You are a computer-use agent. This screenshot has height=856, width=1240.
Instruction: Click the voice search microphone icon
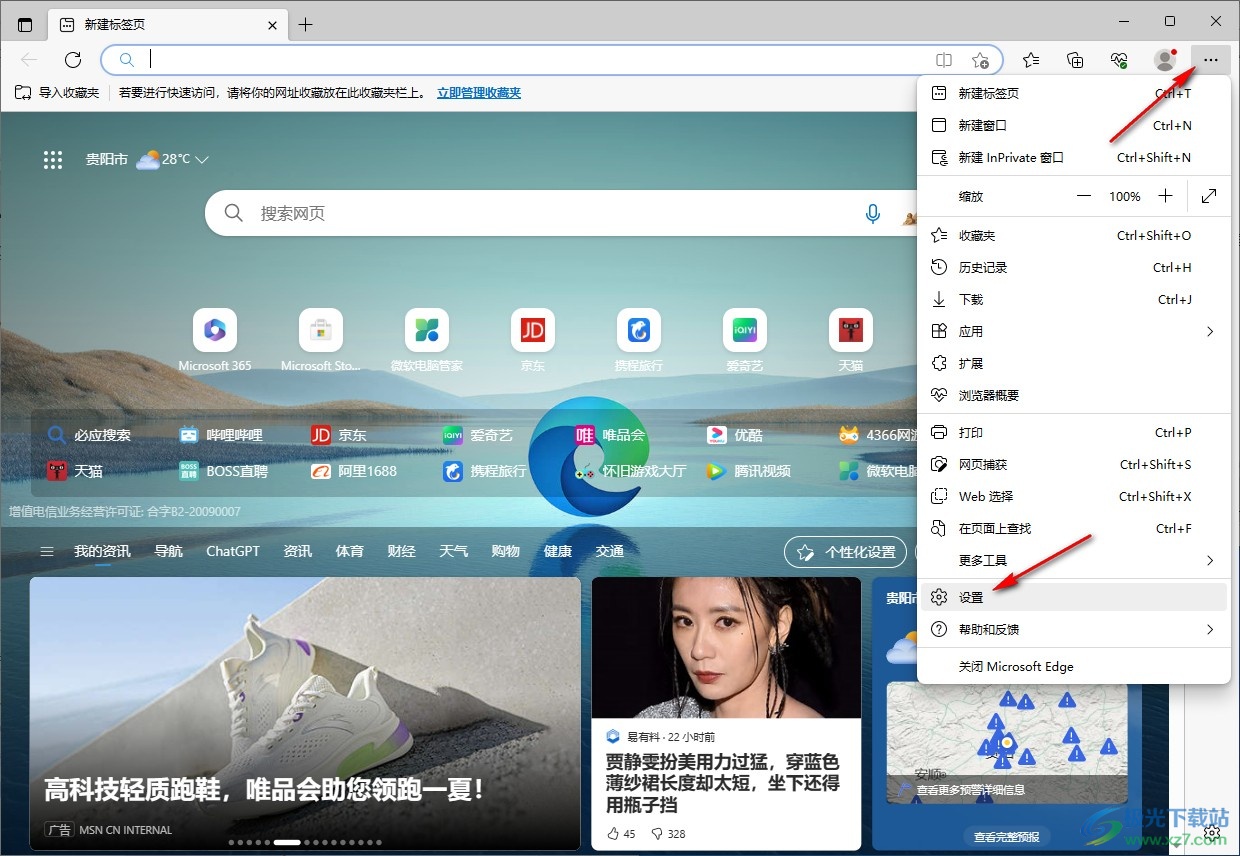point(873,213)
